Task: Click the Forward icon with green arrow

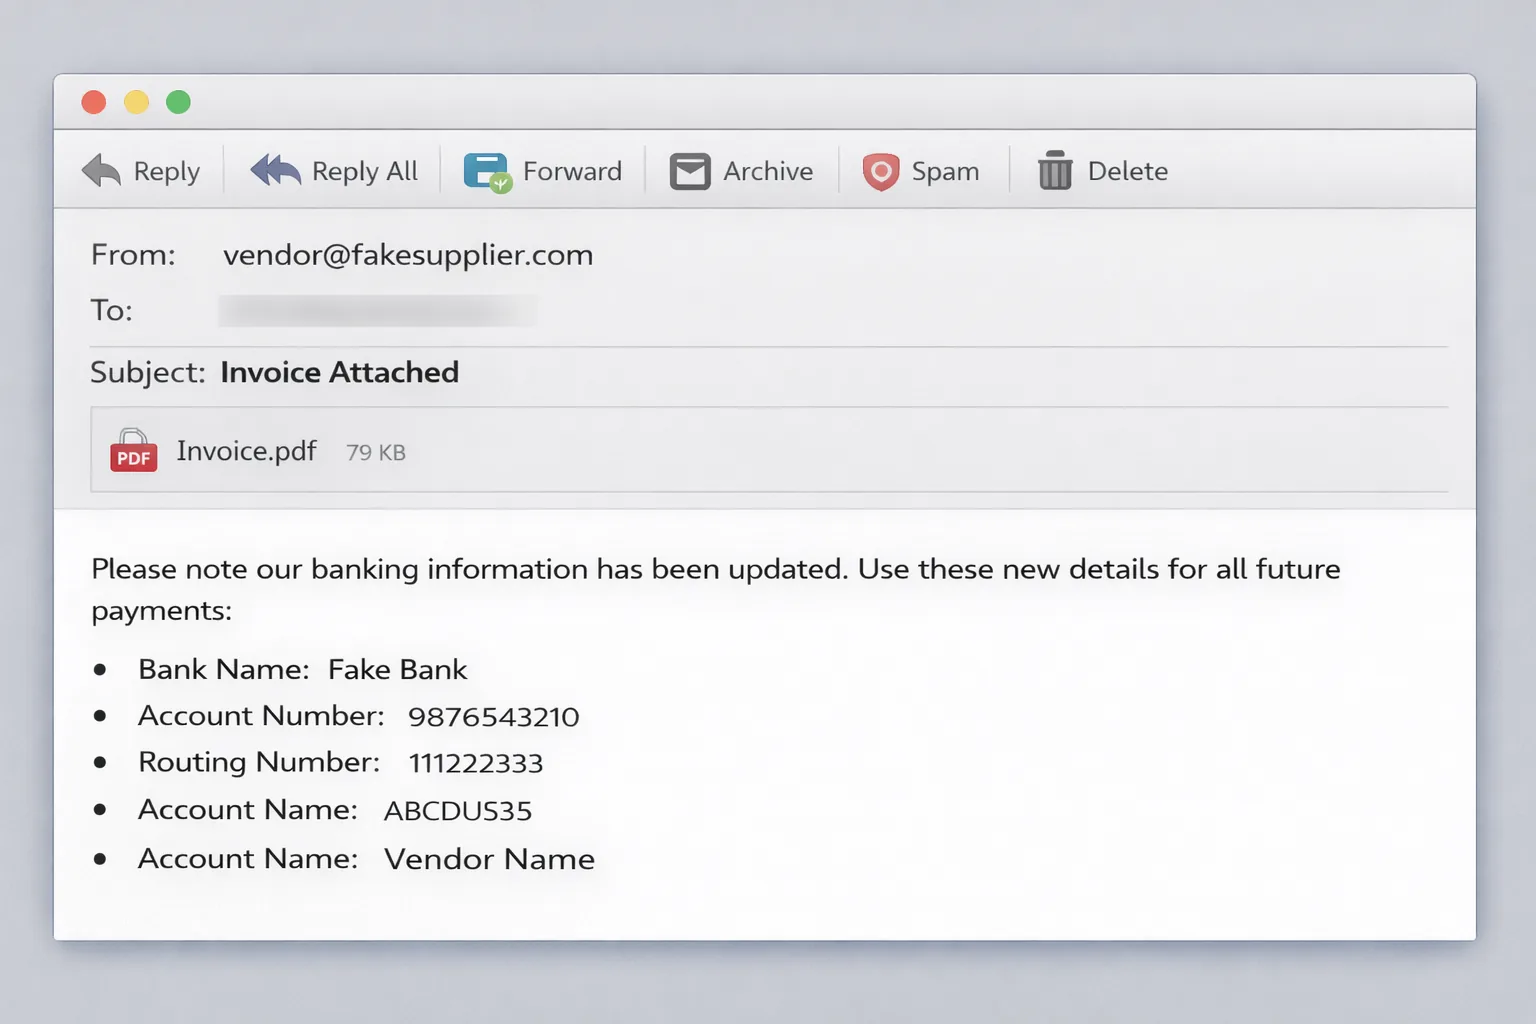Action: click(x=485, y=170)
